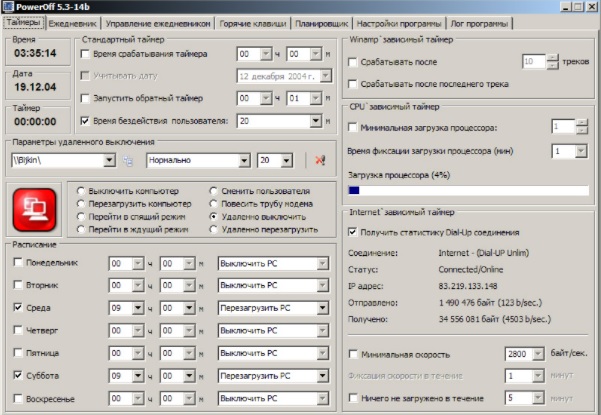Open timer trigger hours dropdown
Screen dimensions: 601x415
pos(266,54)
